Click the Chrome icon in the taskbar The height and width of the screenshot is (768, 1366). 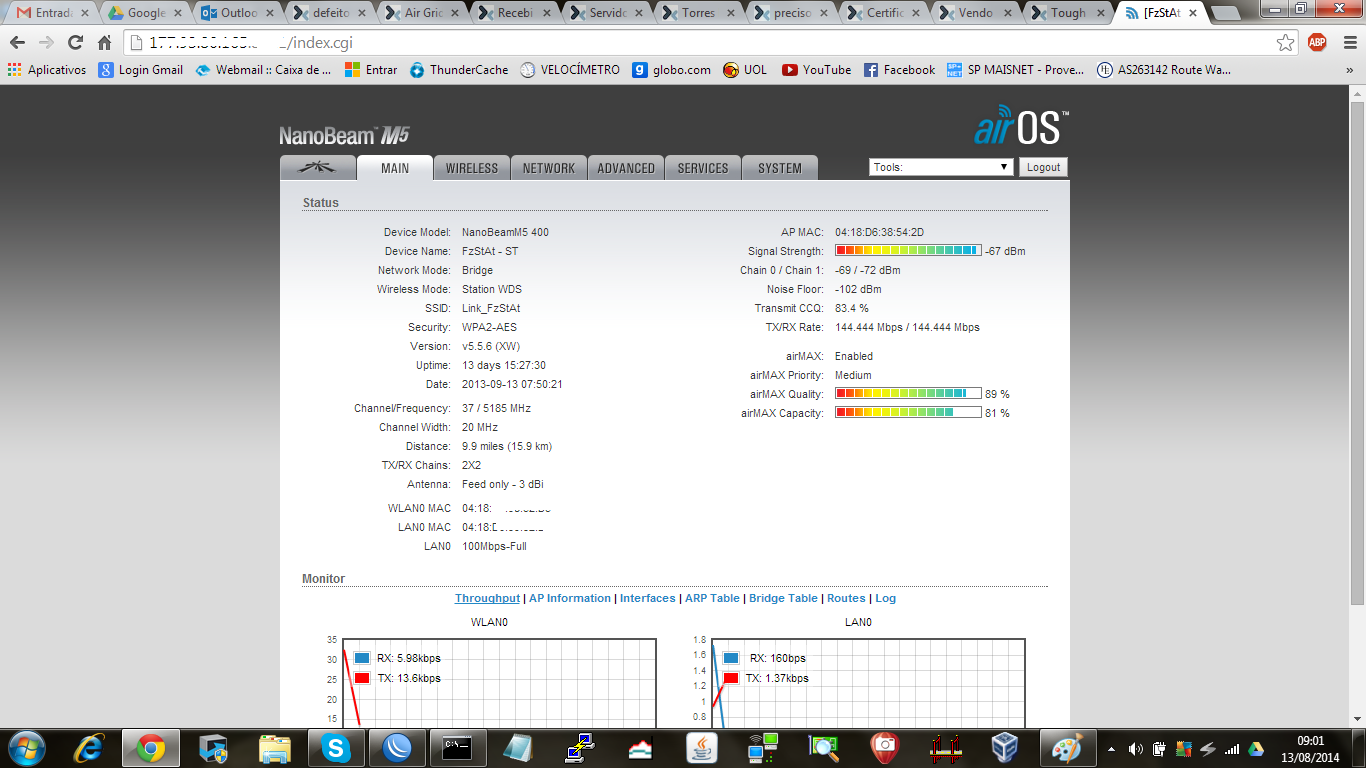coord(151,748)
